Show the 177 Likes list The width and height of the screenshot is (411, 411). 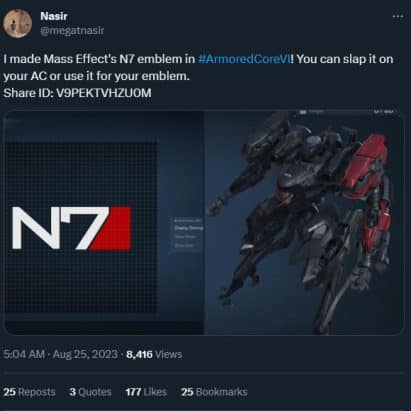click(x=146, y=392)
